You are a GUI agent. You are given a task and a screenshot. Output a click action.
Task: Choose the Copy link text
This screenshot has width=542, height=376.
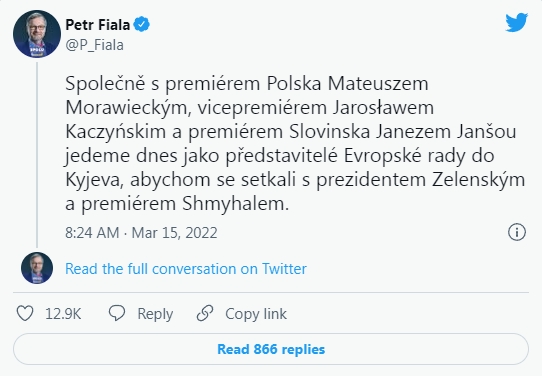[x=256, y=314]
